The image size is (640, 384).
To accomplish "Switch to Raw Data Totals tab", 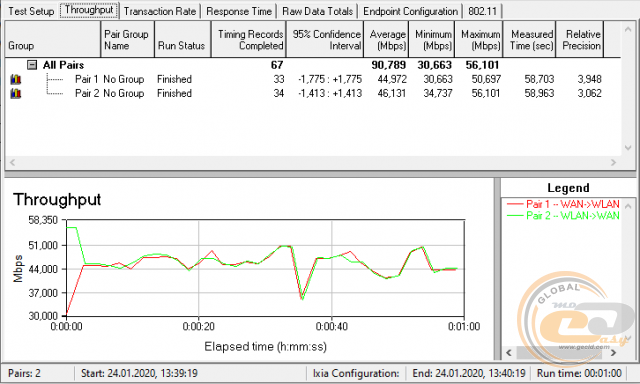I will [x=317, y=11].
